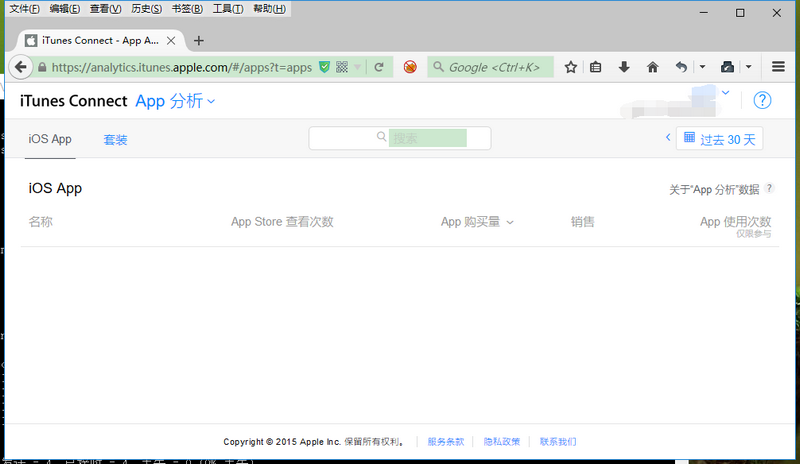Focus the Google search field
The height and width of the screenshot is (464, 800).
[490, 67]
